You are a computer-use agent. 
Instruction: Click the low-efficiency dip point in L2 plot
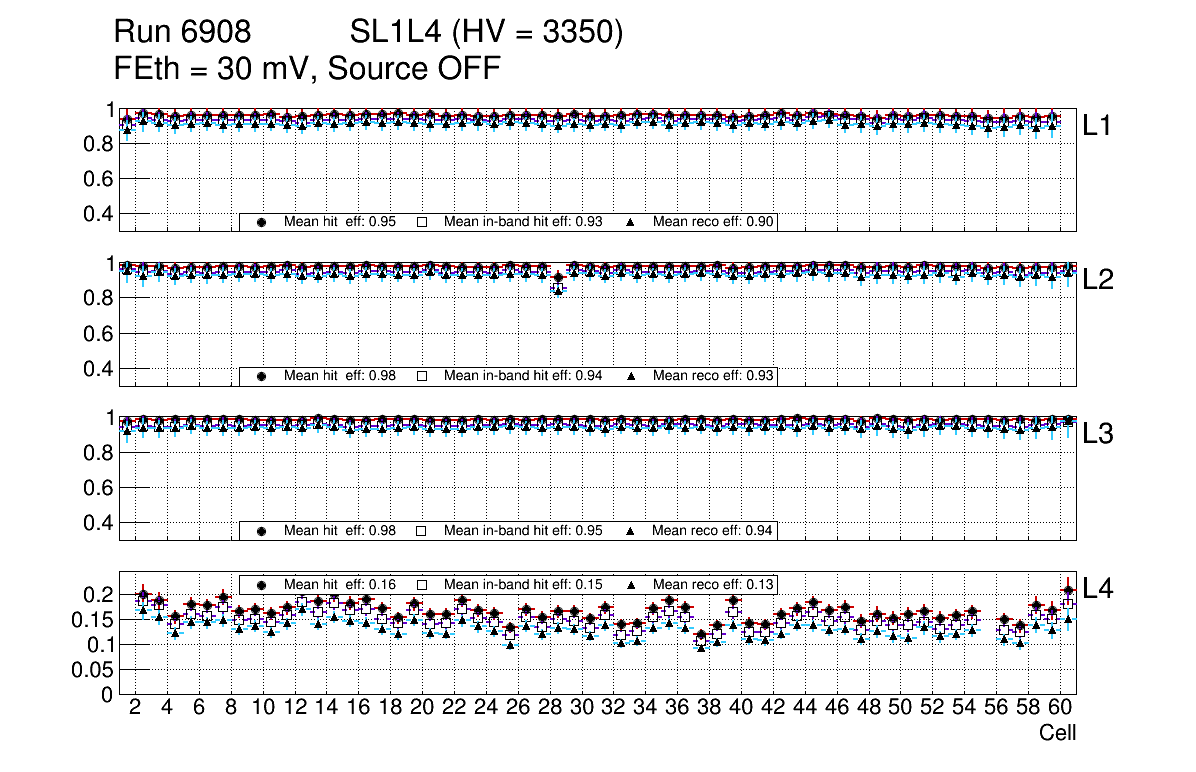[x=558, y=285]
